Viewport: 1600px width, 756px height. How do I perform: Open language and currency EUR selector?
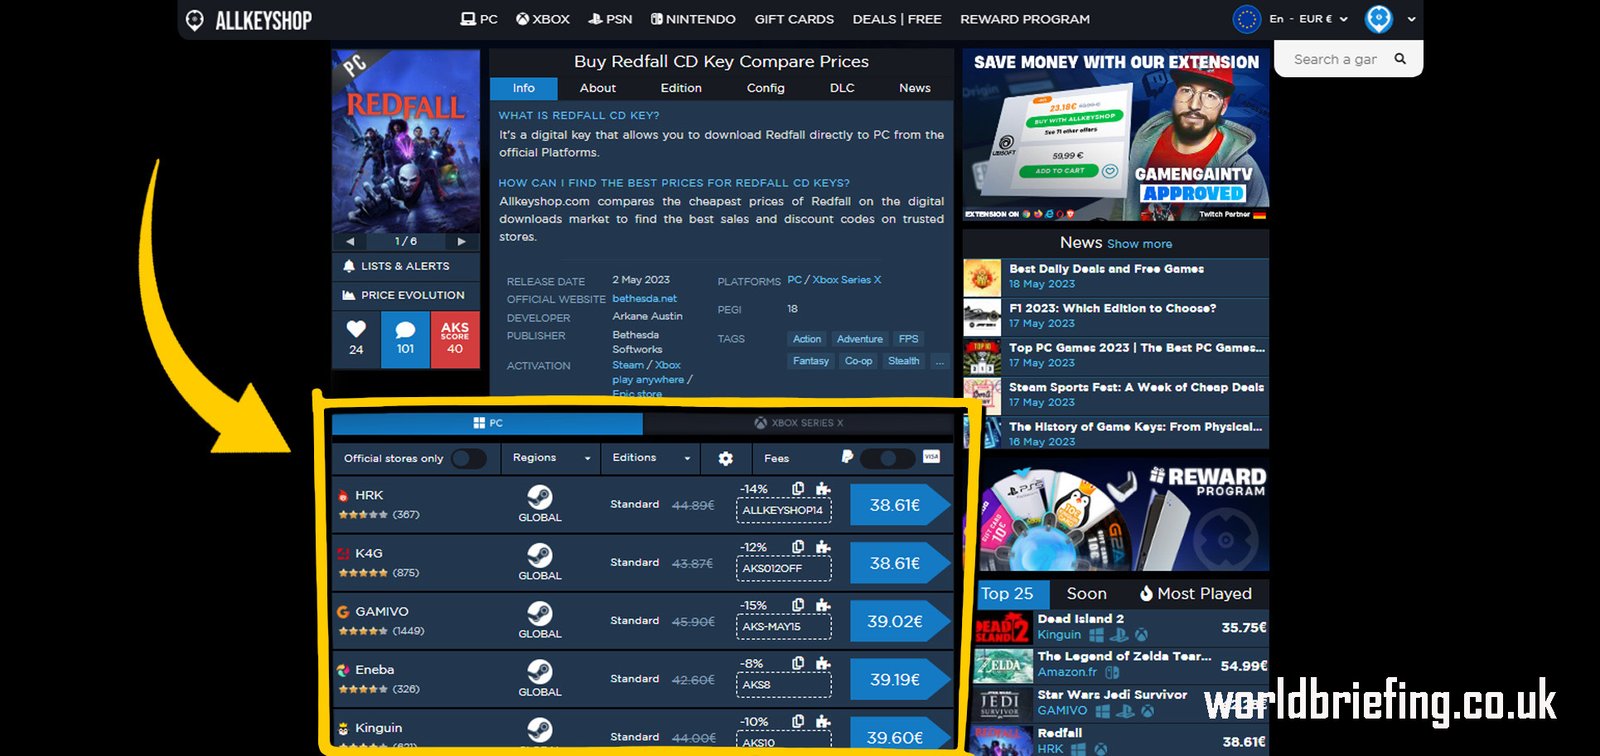1307,19
